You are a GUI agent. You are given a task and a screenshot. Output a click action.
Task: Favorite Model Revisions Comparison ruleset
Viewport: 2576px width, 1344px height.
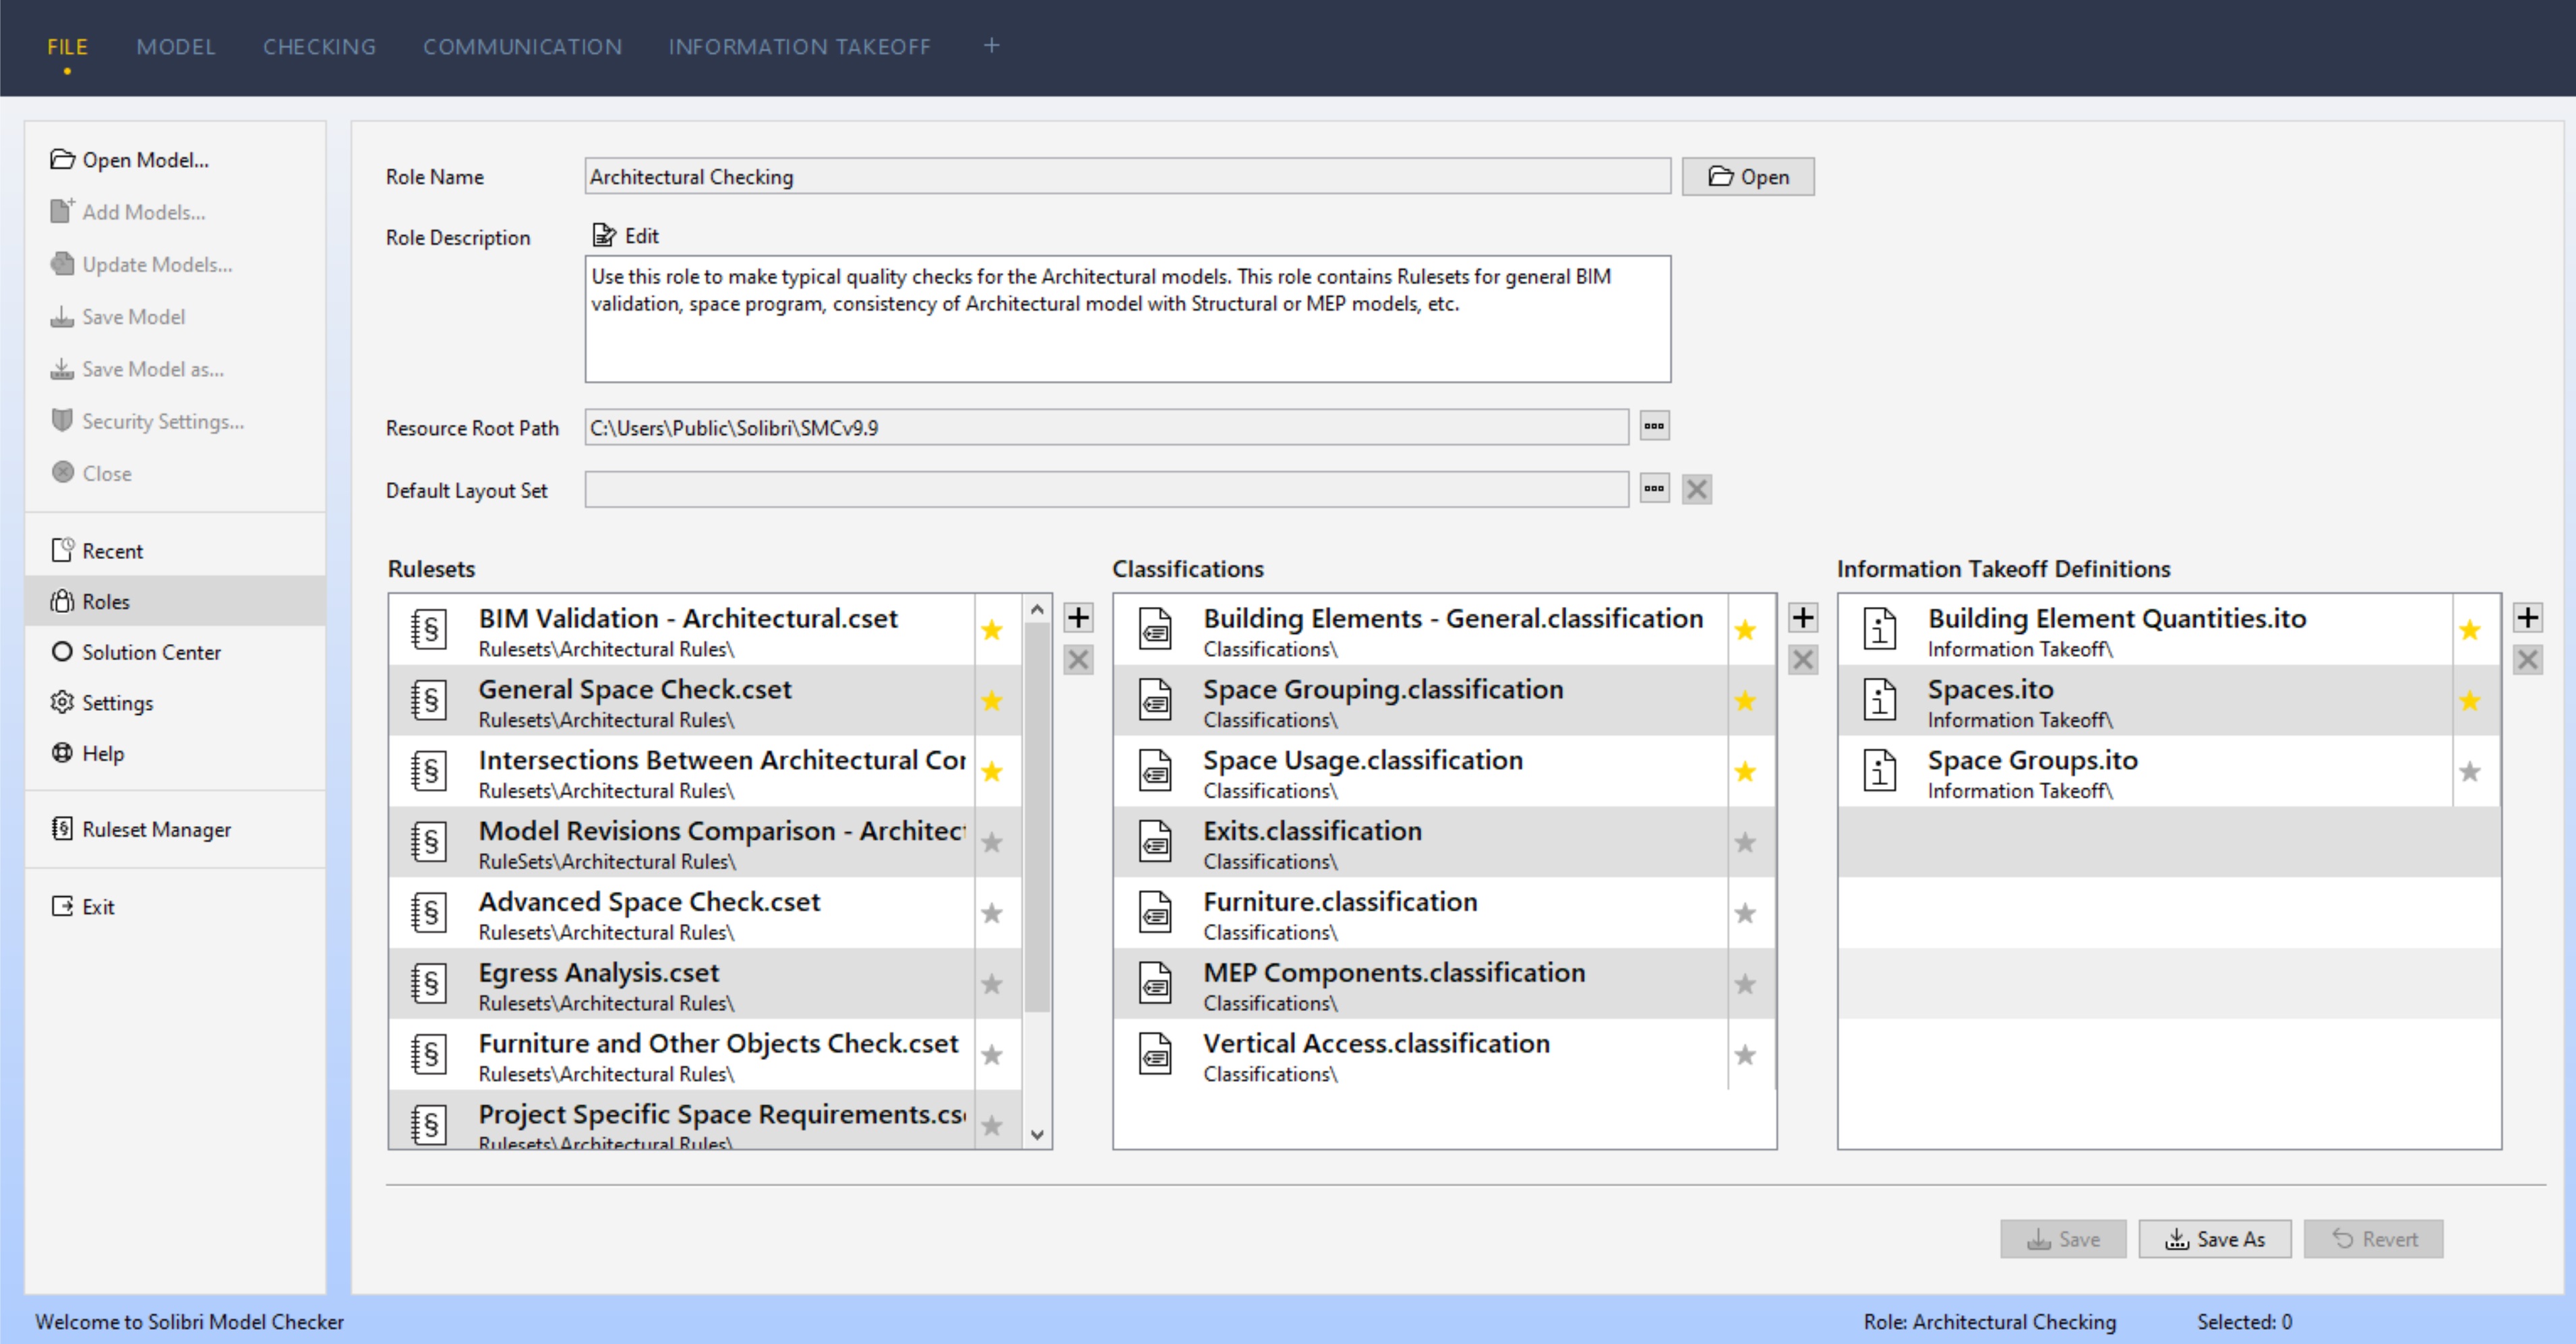(x=992, y=843)
